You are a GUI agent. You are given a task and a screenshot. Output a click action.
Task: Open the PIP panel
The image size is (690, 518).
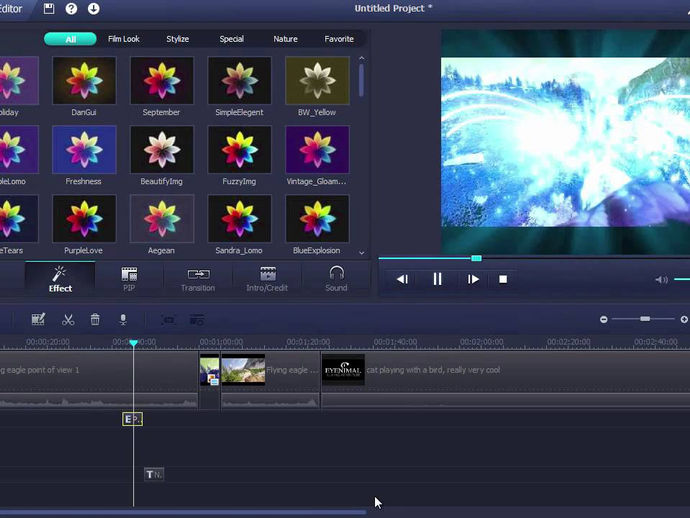129,279
